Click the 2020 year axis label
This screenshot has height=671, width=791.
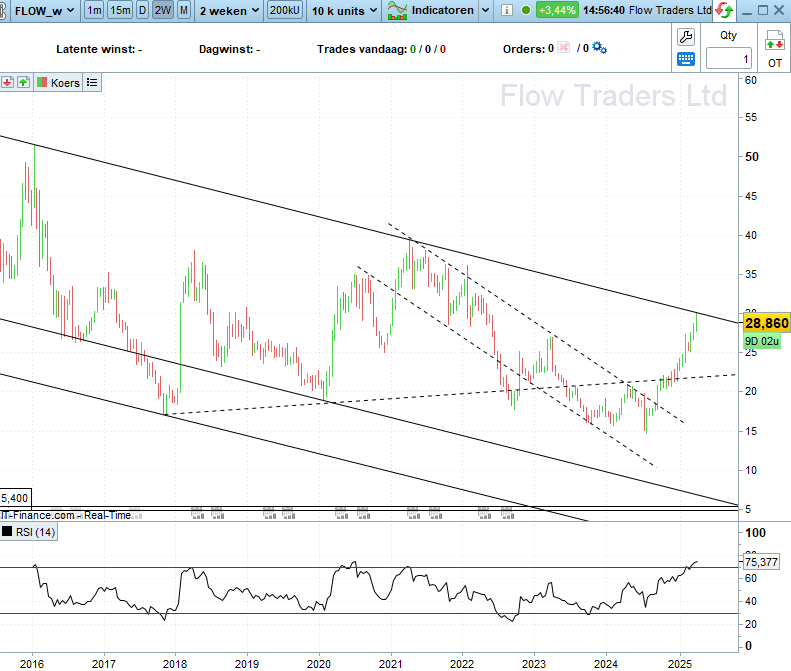(x=319, y=664)
